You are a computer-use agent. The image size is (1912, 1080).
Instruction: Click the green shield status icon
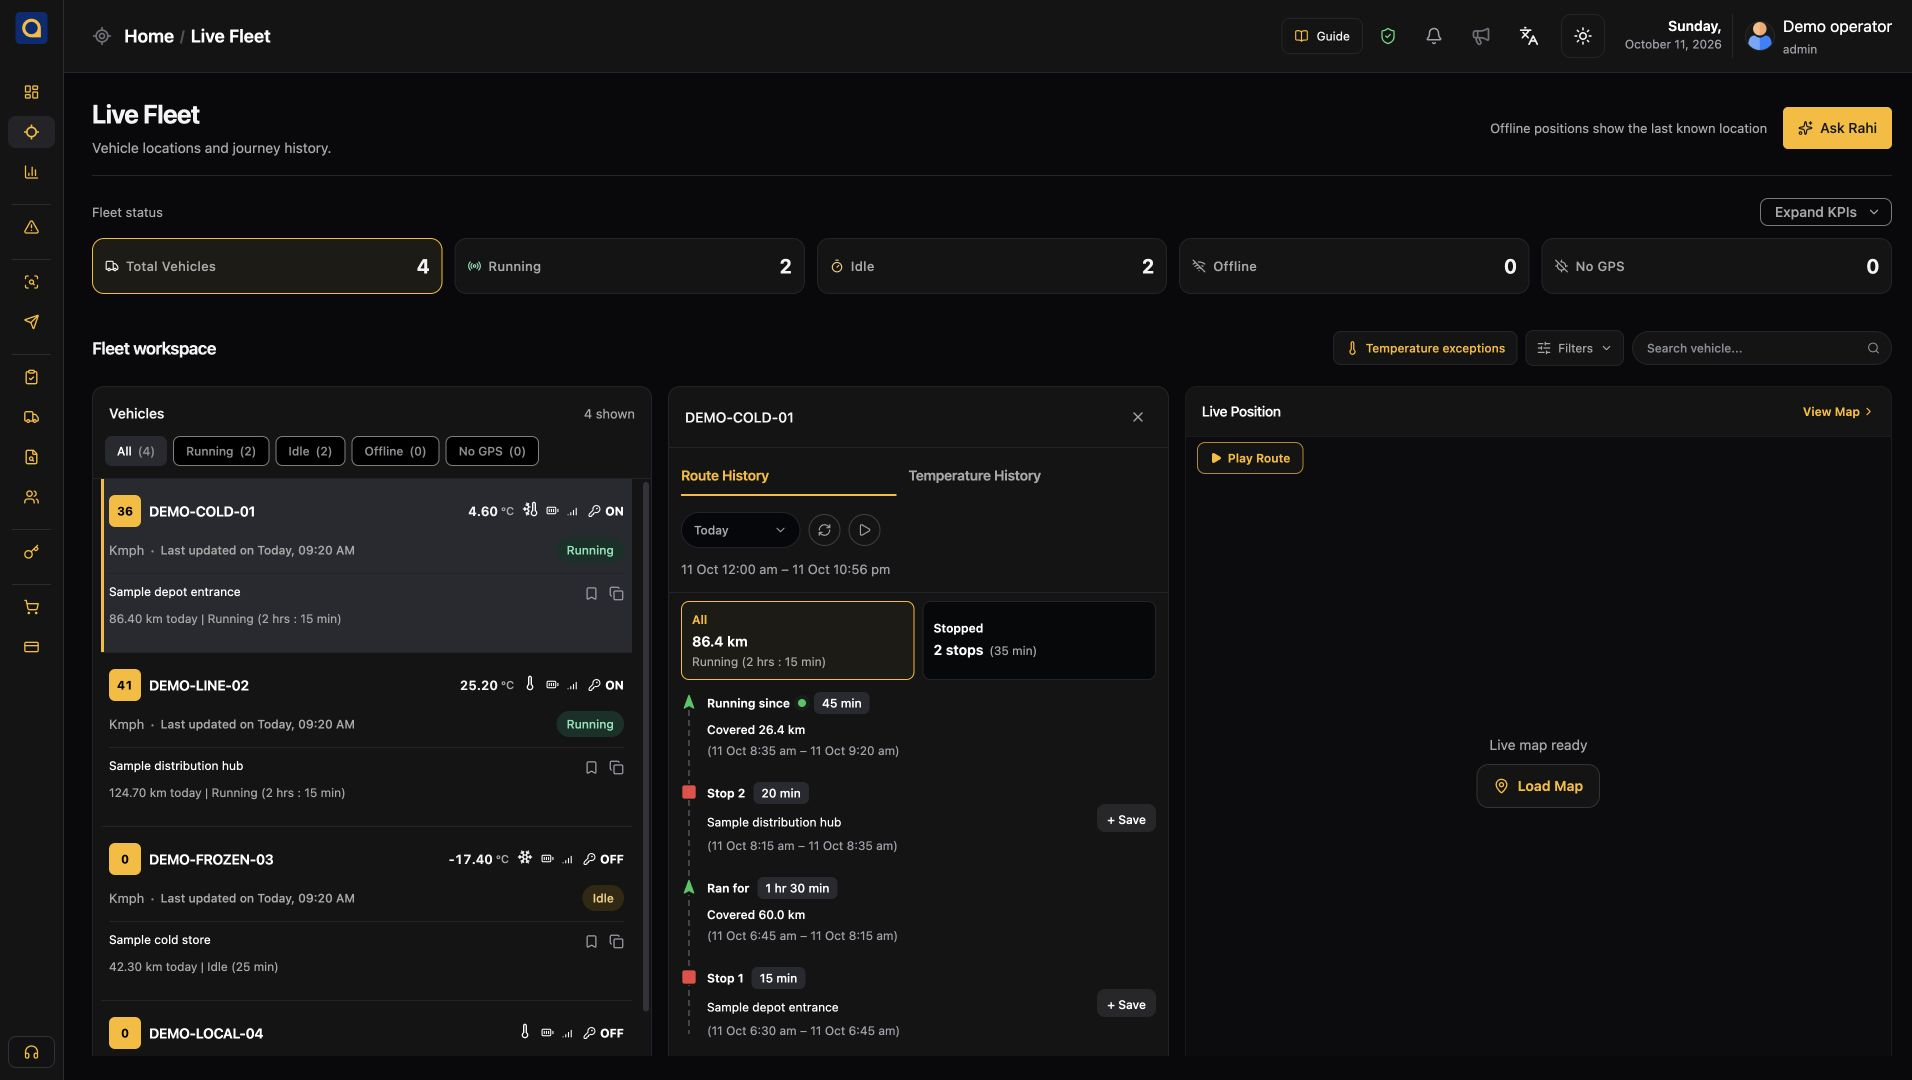tap(1387, 36)
